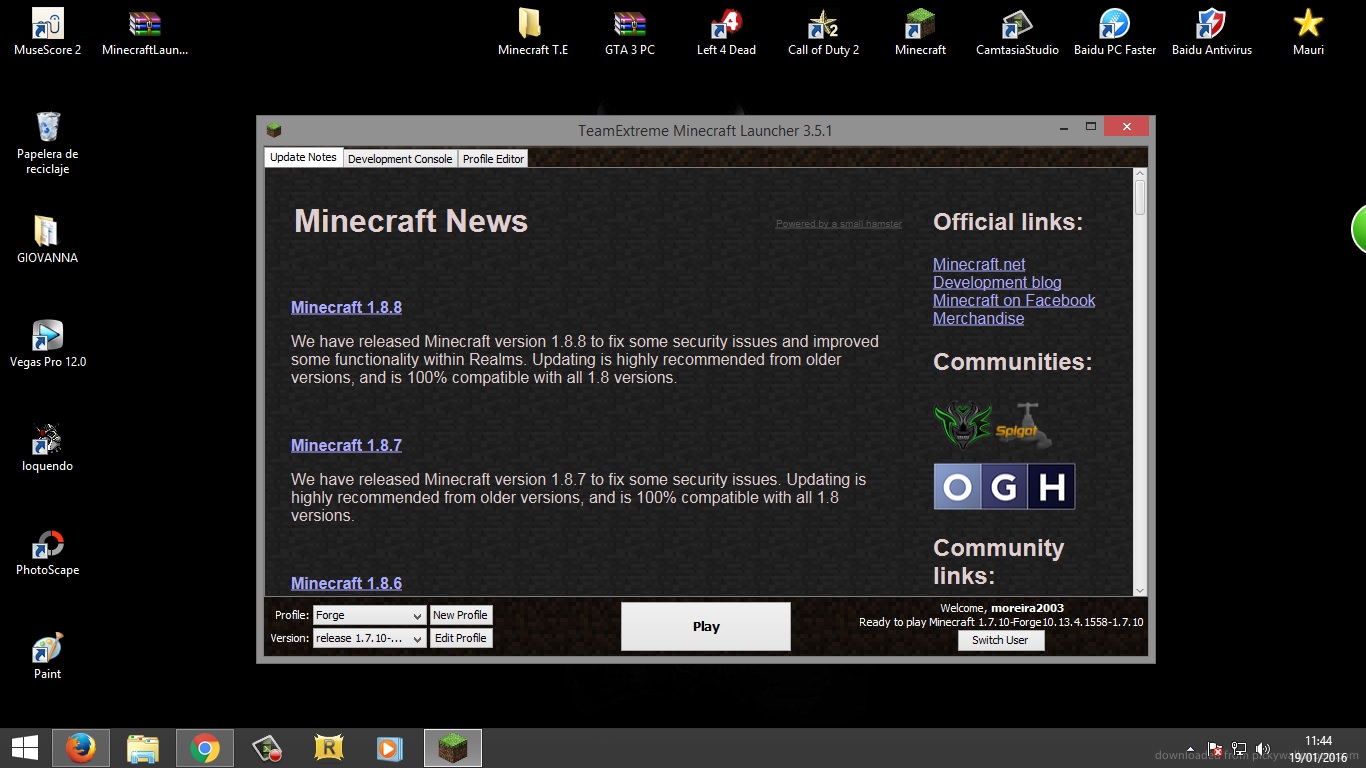Image resolution: width=1366 pixels, height=768 pixels.
Task: Click the Edit Profile button
Action: click(x=461, y=638)
